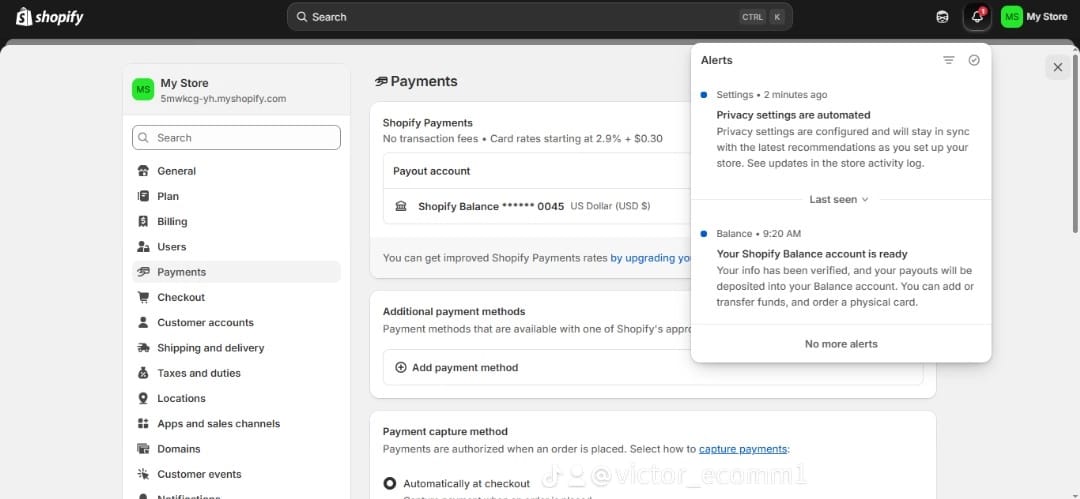The image size is (1080, 499).
Task: Toggle the notifications bell icon
Action: click(977, 17)
